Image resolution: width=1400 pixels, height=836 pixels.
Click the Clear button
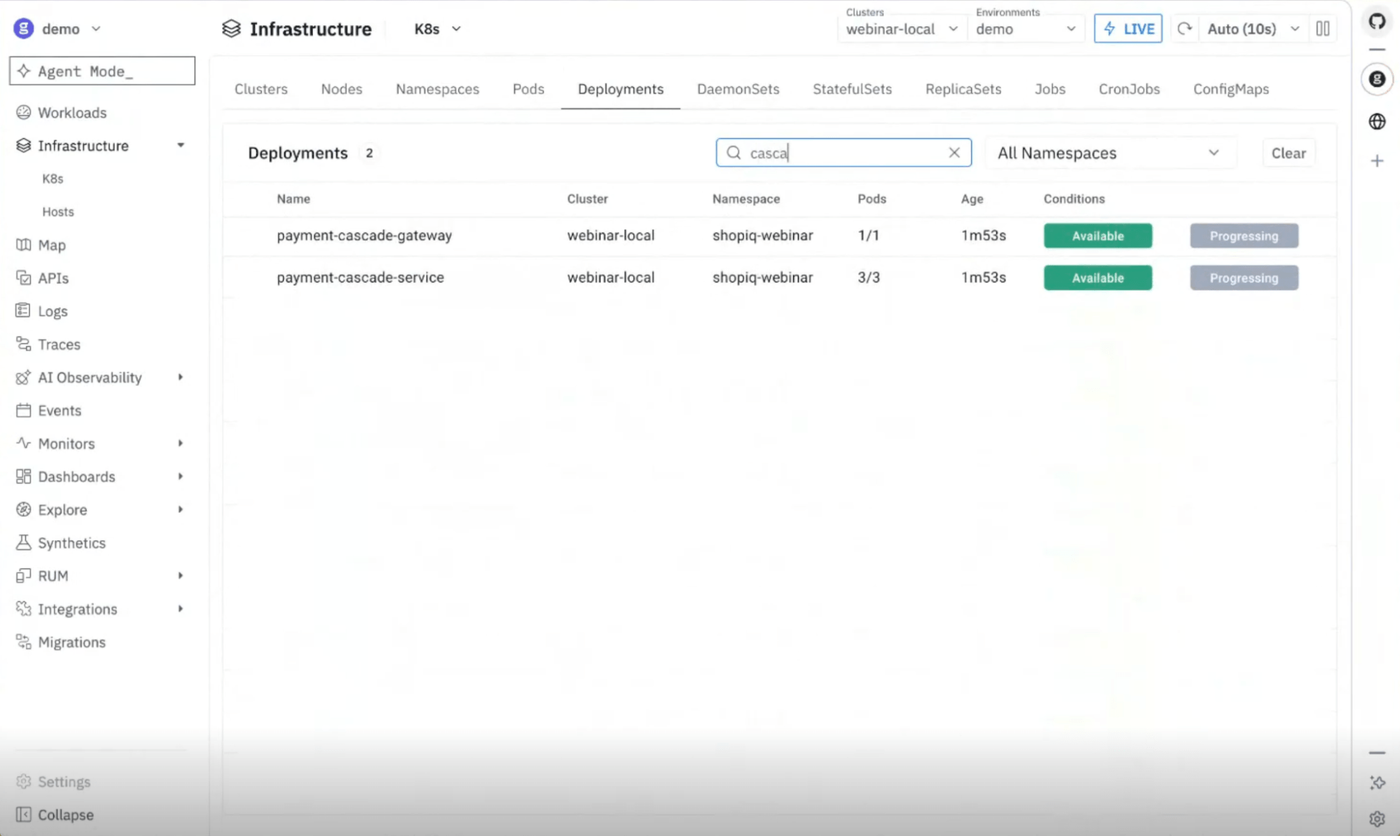(x=1288, y=153)
